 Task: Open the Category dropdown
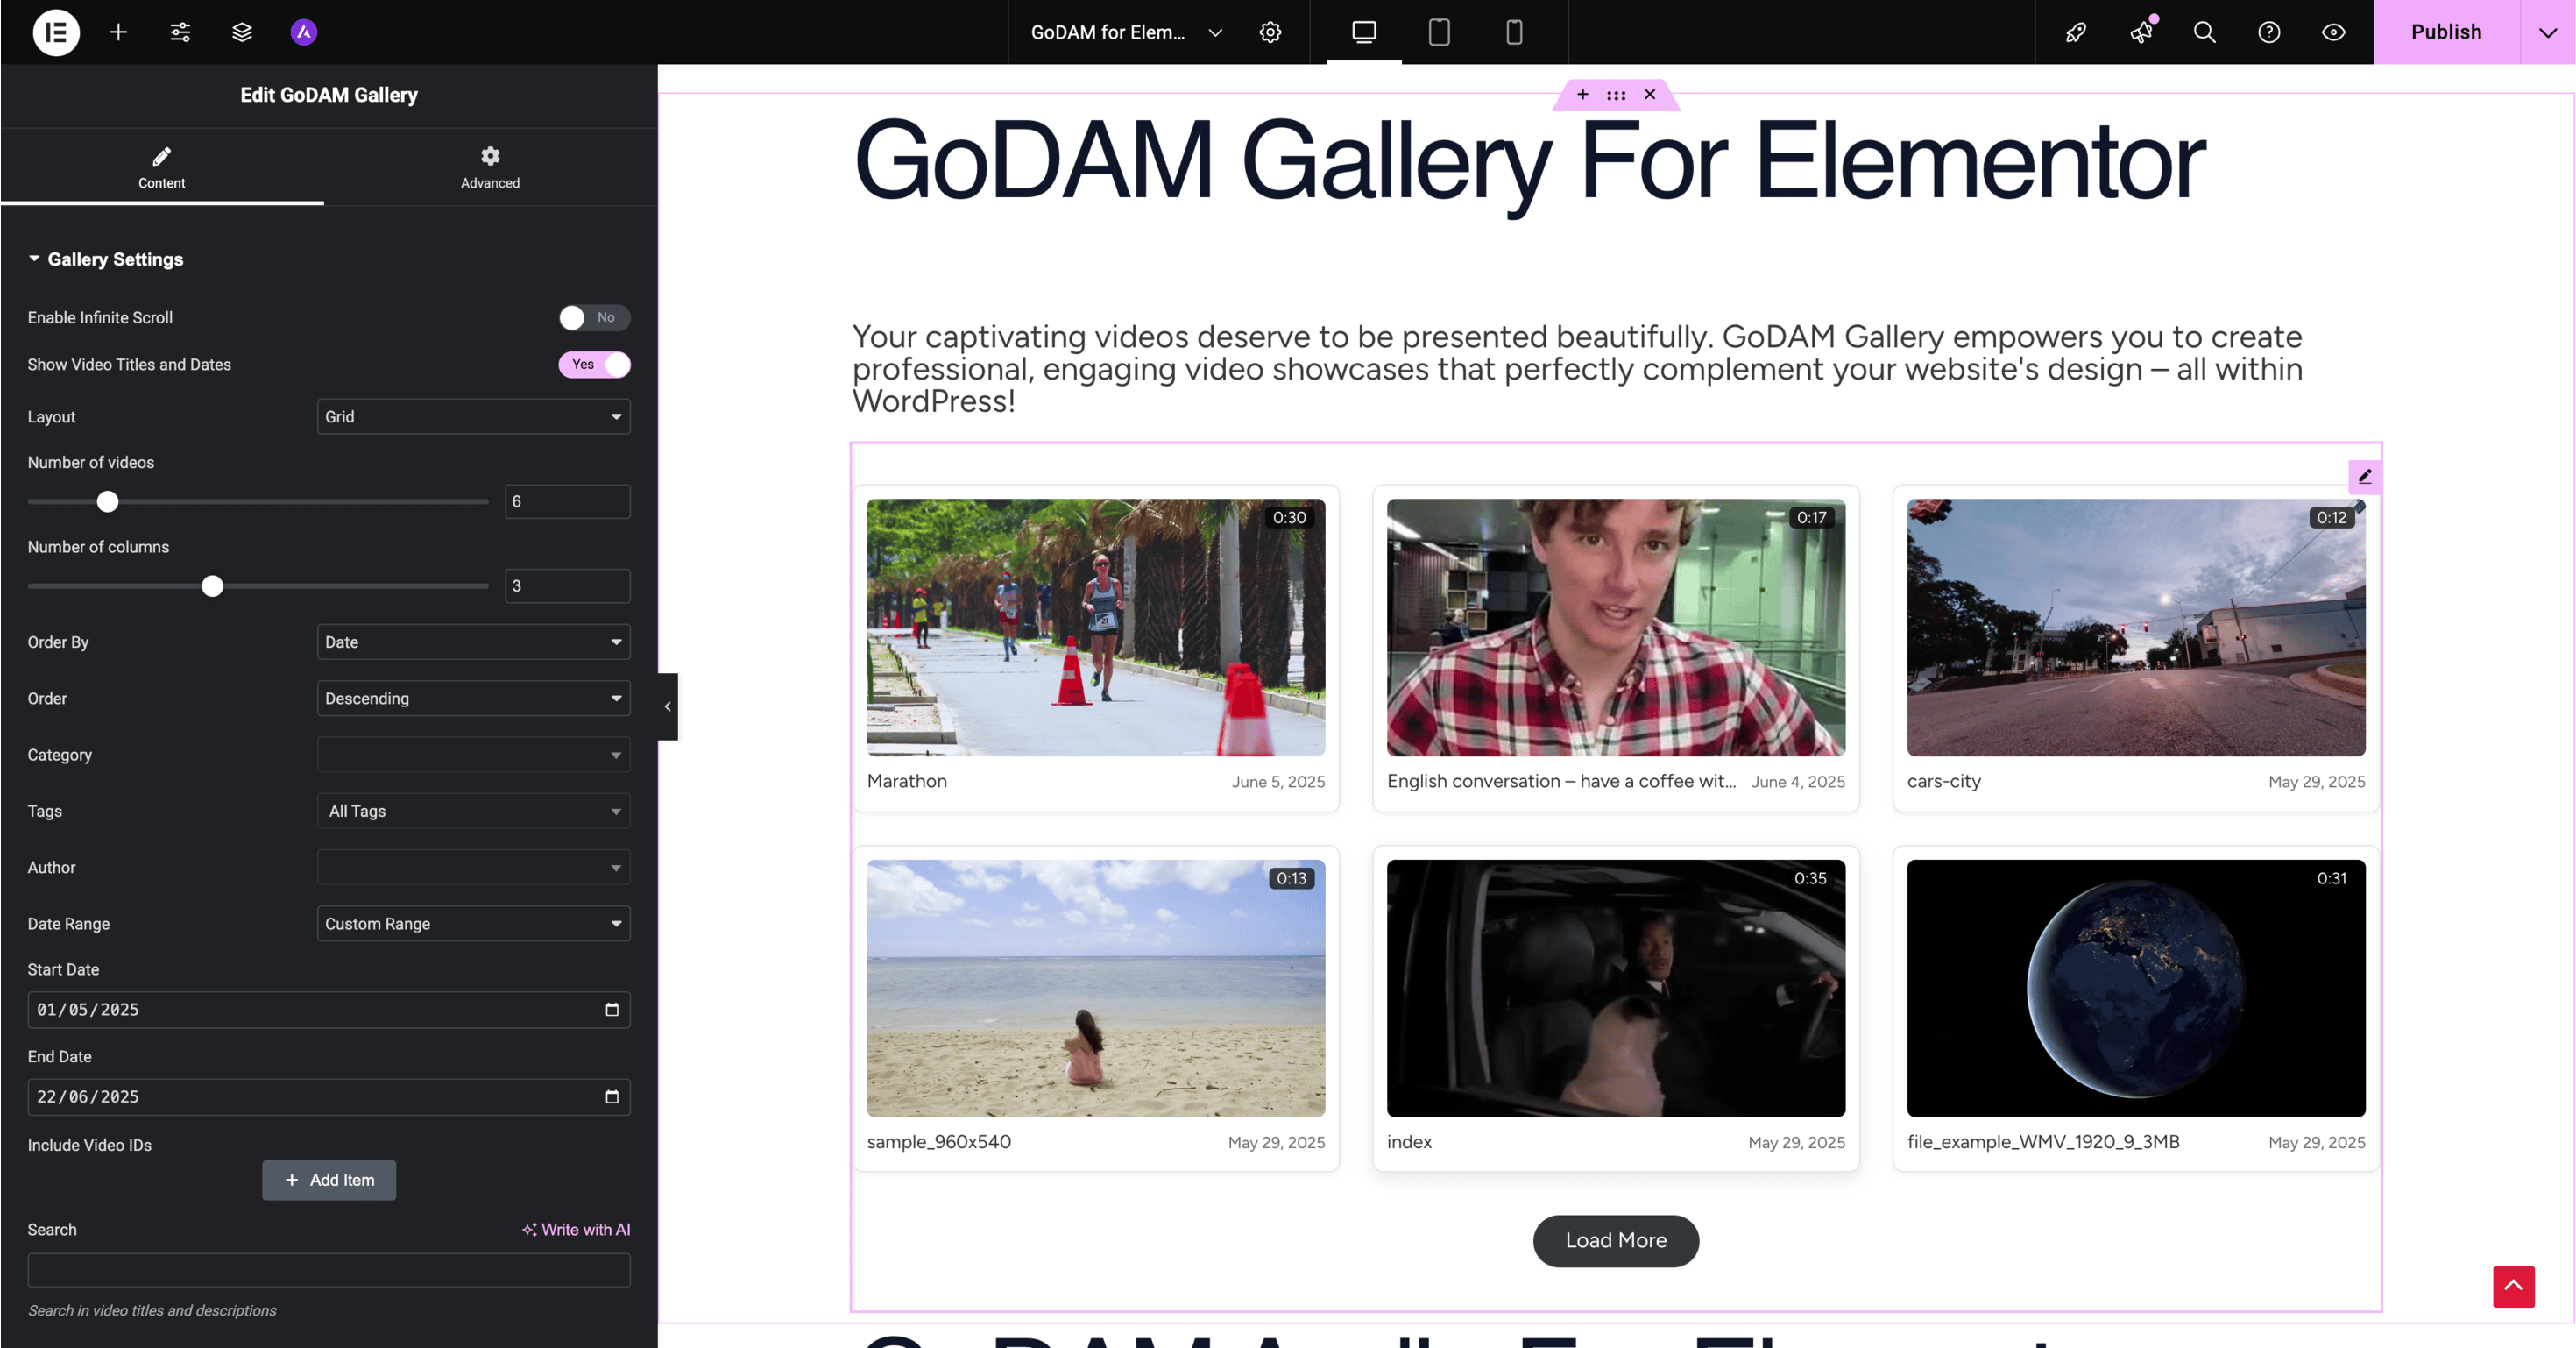click(473, 755)
